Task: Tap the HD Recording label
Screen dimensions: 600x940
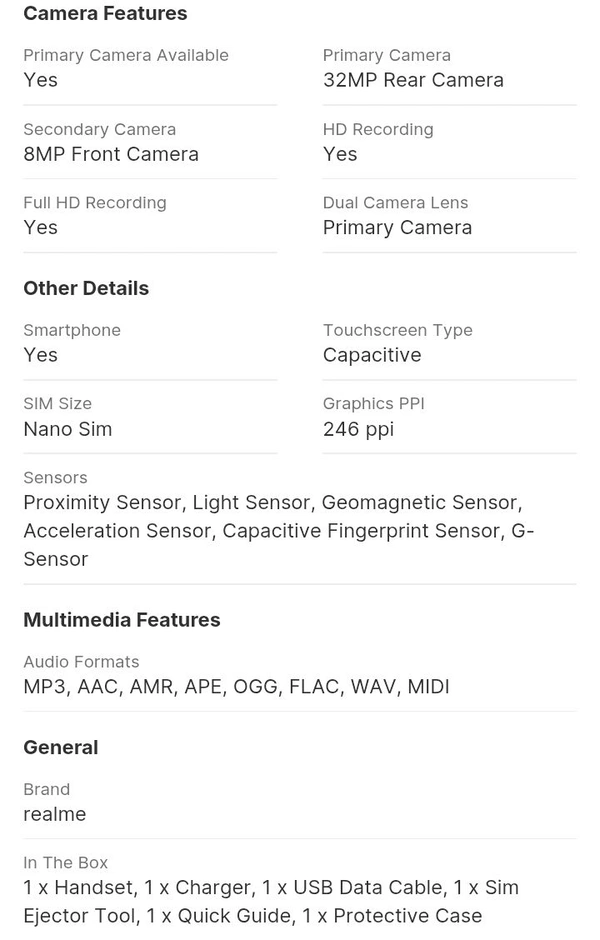Action: point(378,129)
